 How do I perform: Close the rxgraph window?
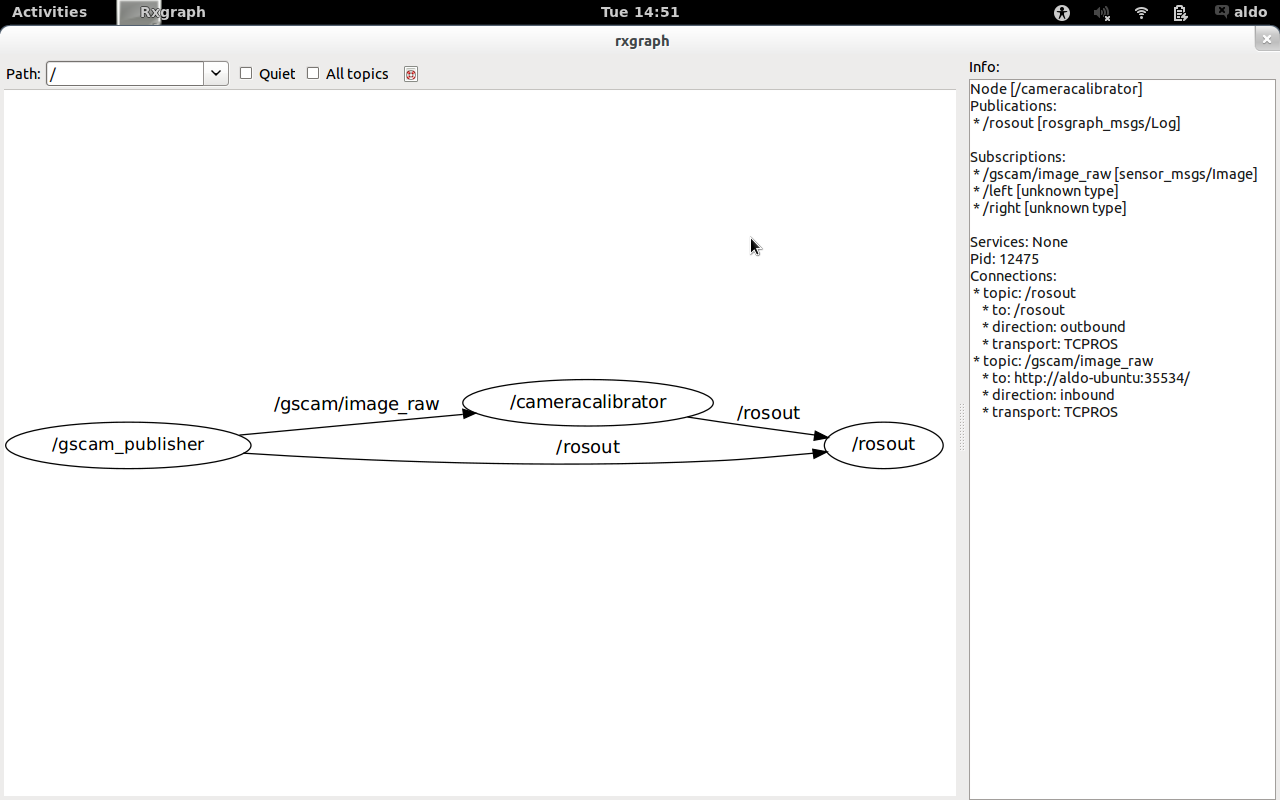(x=1267, y=40)
